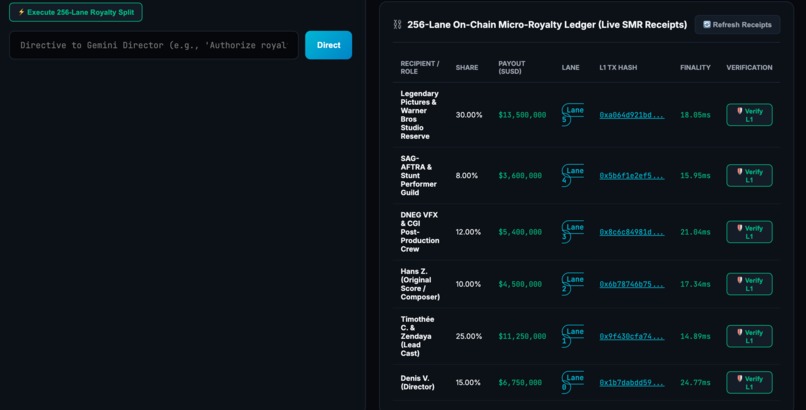Image resolution: width=806 pixels, height=410 pixels.
Task: Select recipient Legendary Pictures & Warner Bros Studio Reserve
Action: [419, 115]
